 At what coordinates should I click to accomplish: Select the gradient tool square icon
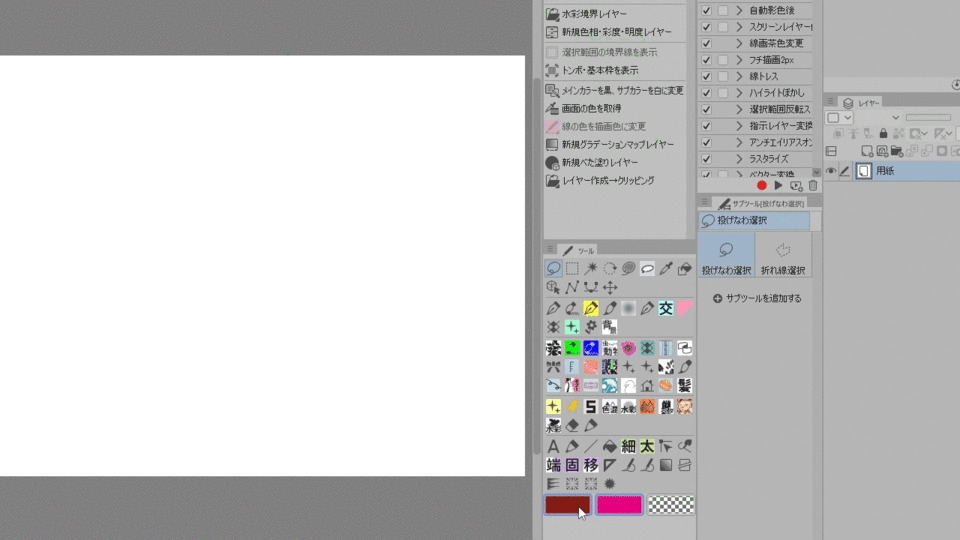[666, 465]
